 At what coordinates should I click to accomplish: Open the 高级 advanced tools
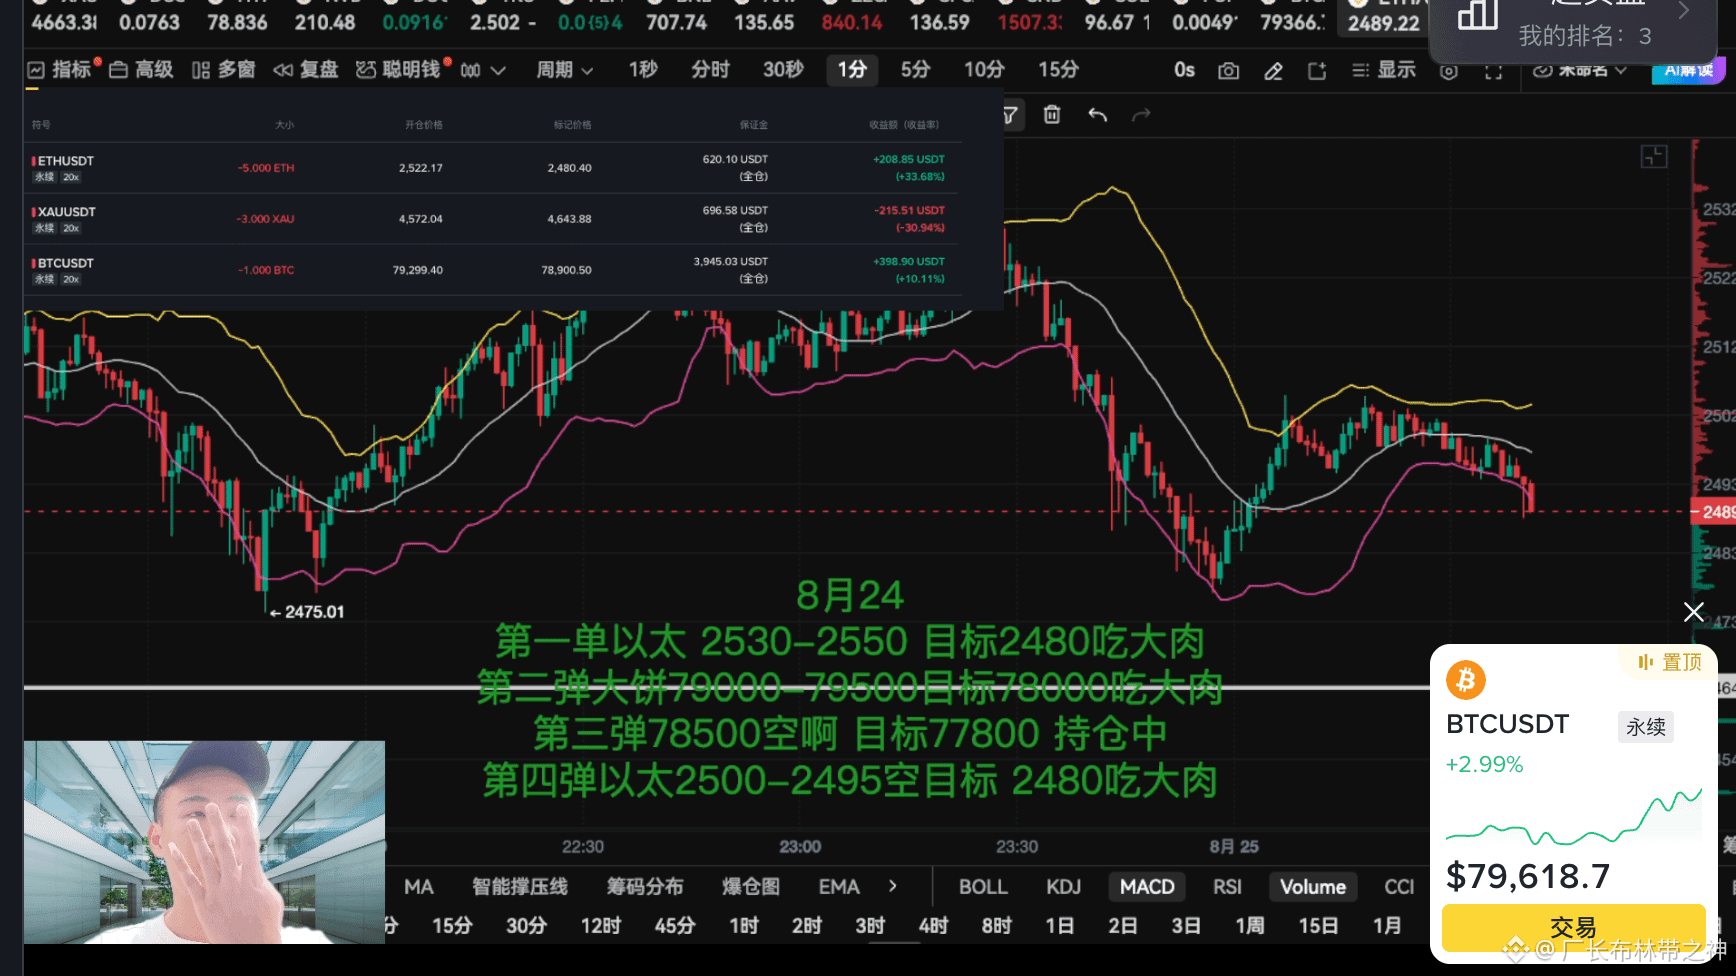pyautogui.click(x=141, y=70)
